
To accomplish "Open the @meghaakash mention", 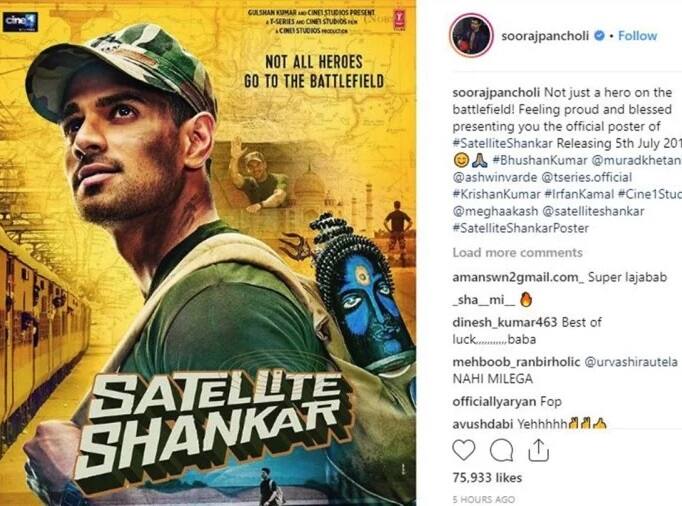I will click(x=495, y=211).
